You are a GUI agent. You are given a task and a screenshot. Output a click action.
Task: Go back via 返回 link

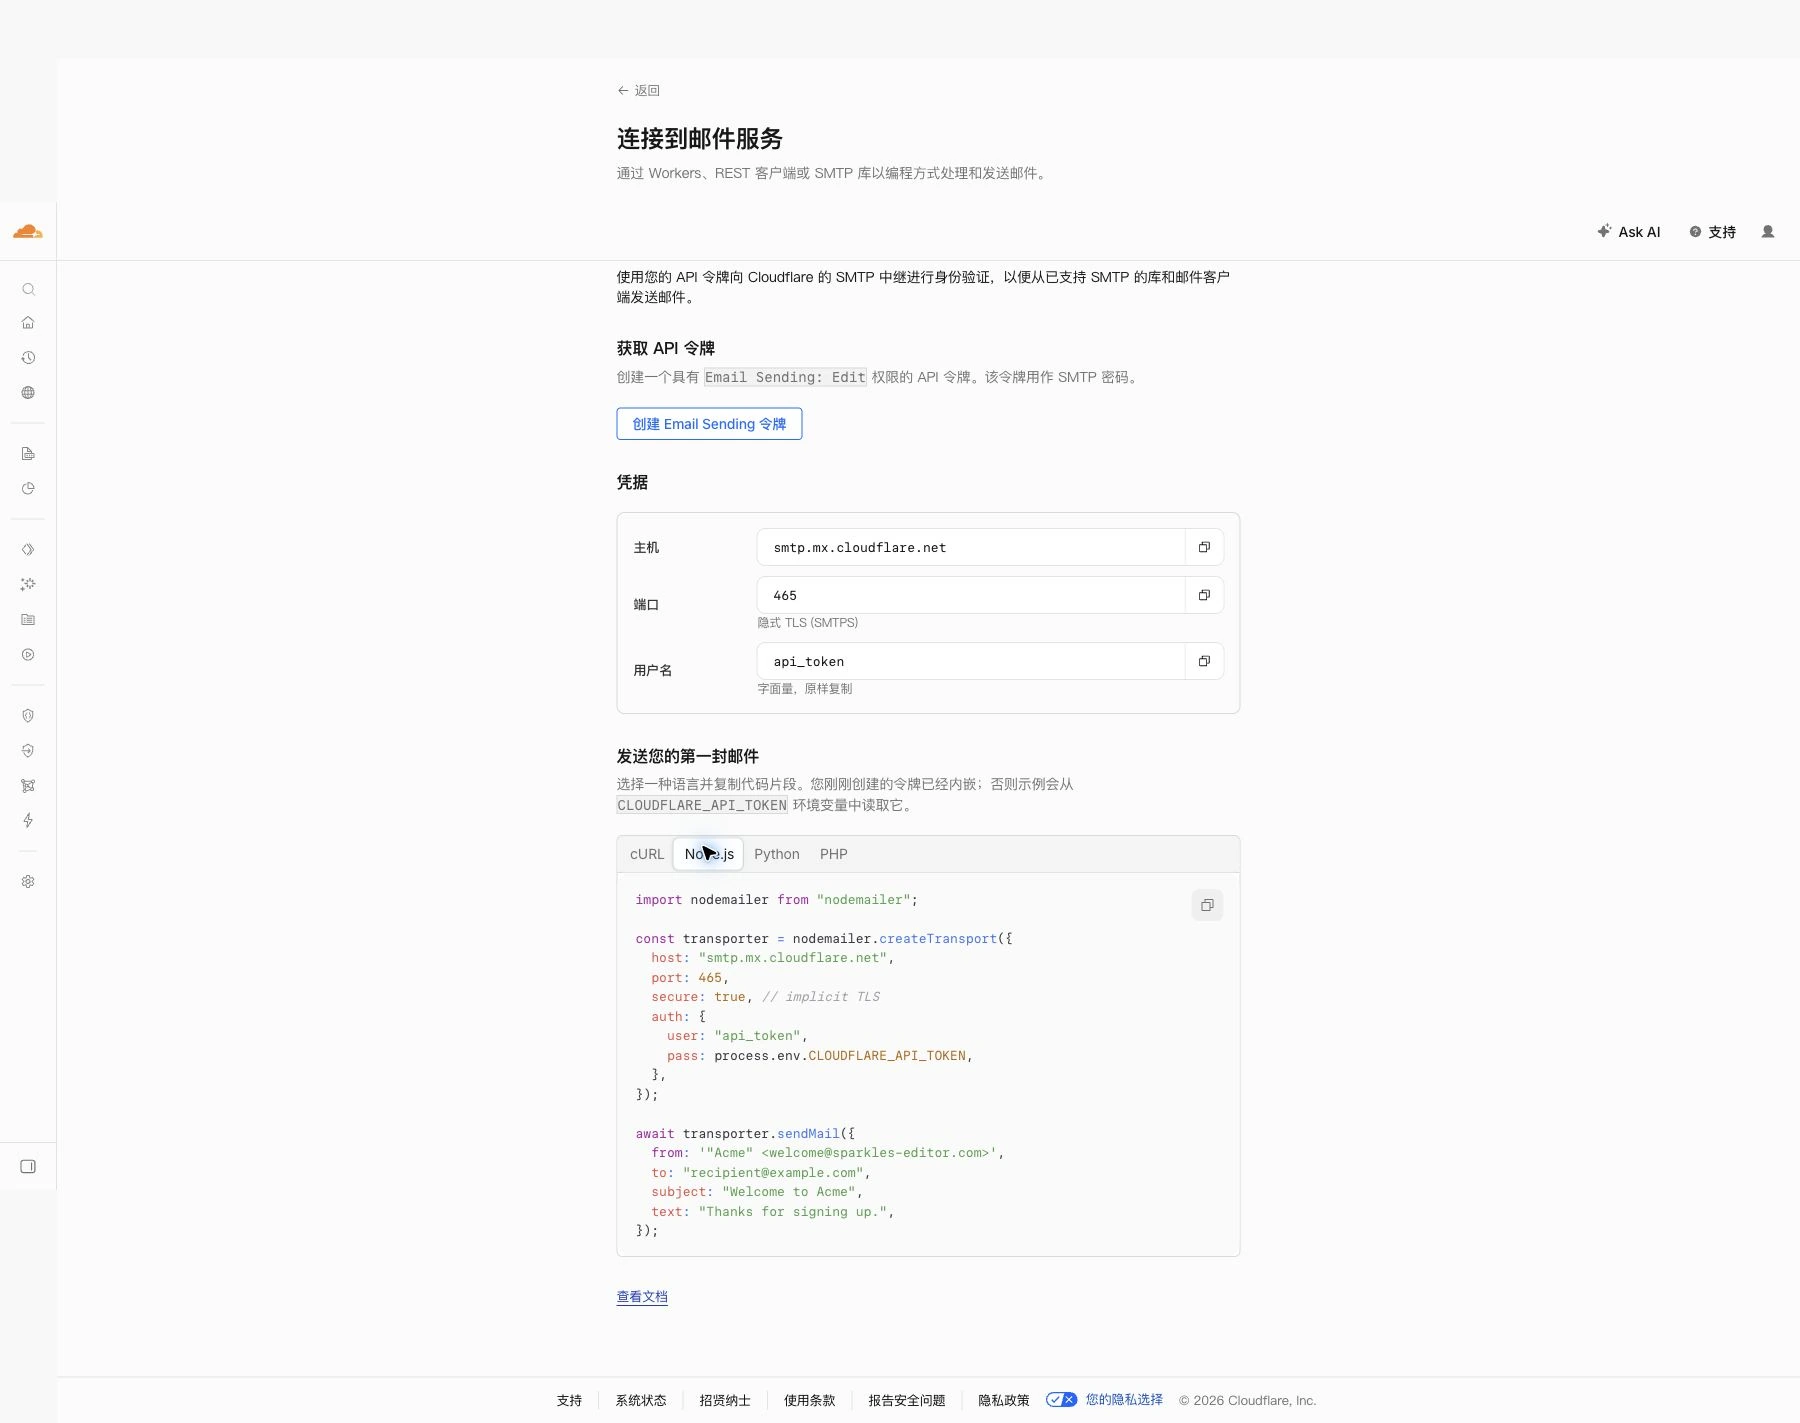638,90
